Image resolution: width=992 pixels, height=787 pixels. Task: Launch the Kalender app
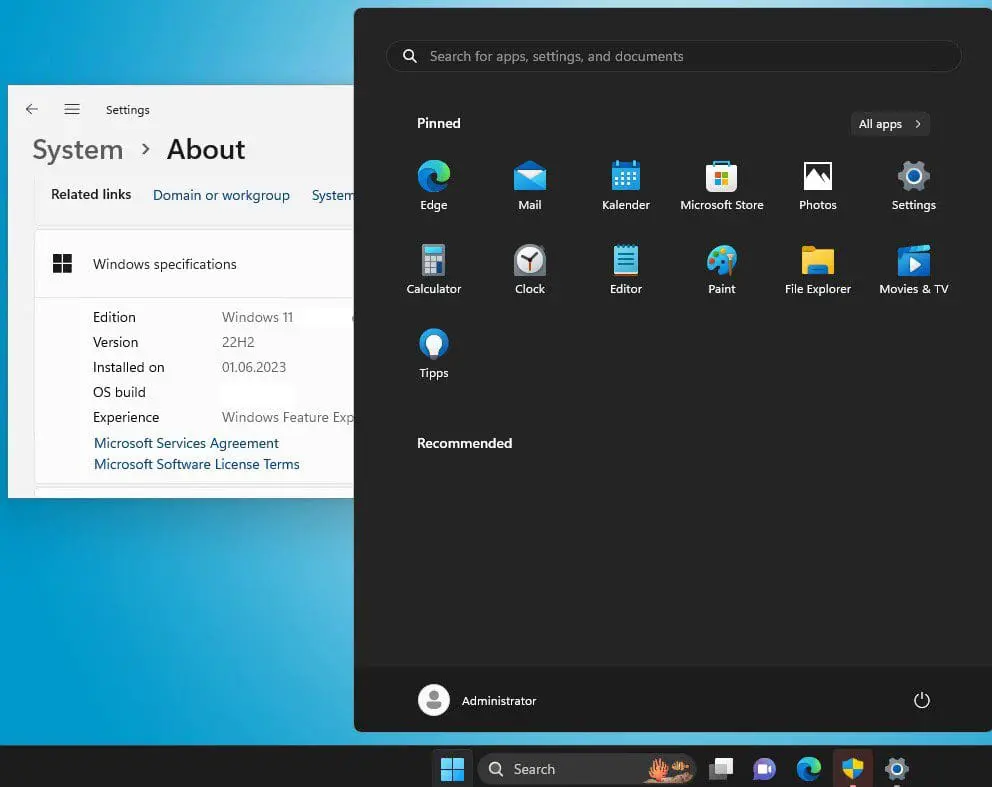(625, 185)
